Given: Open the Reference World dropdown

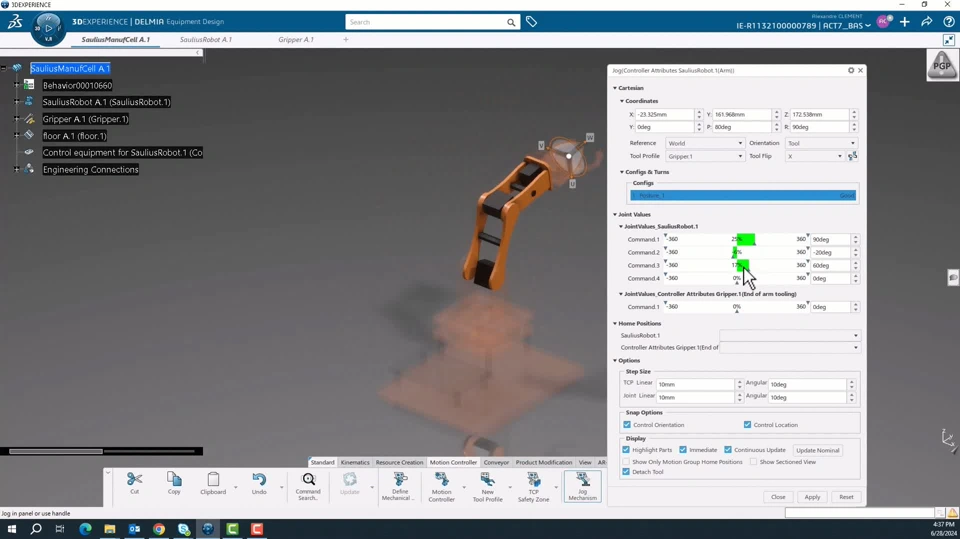Looking at the screenshot, I should click(705, 143).
